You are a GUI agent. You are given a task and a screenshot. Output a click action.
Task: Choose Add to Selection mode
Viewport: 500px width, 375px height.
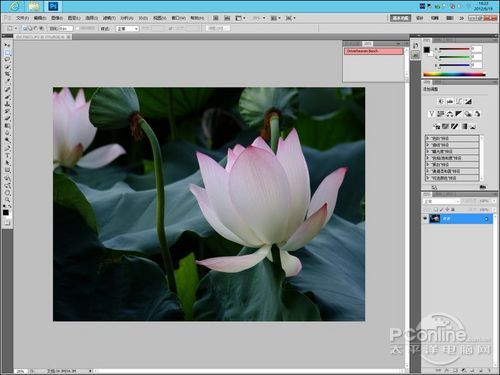(x=30, y=28)
